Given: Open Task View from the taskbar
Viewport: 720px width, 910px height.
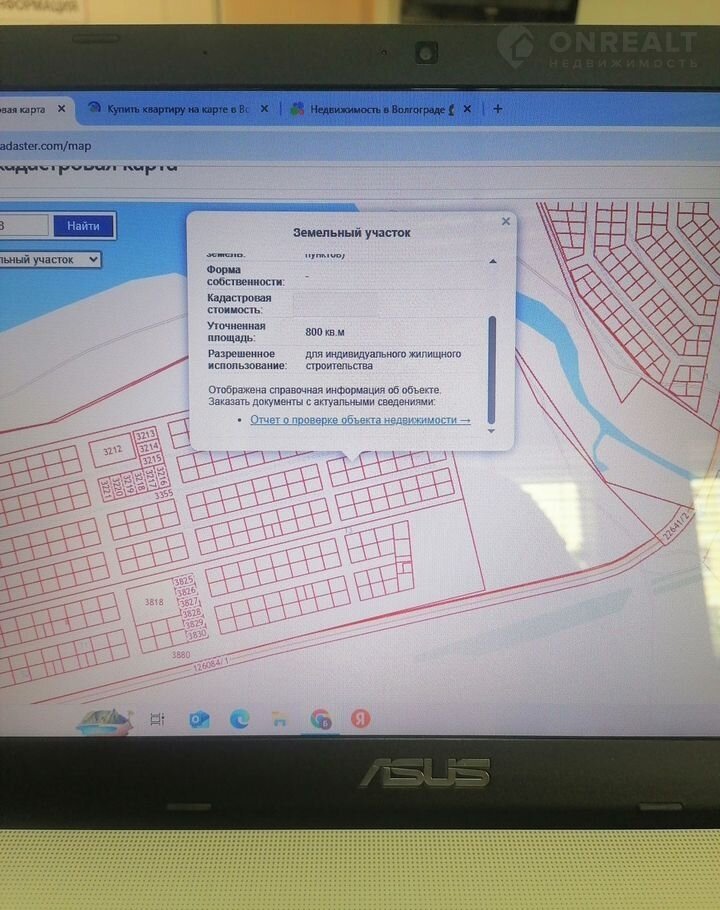Looking at the screenshot, I should pyautogui.click(x=157, y=719).
